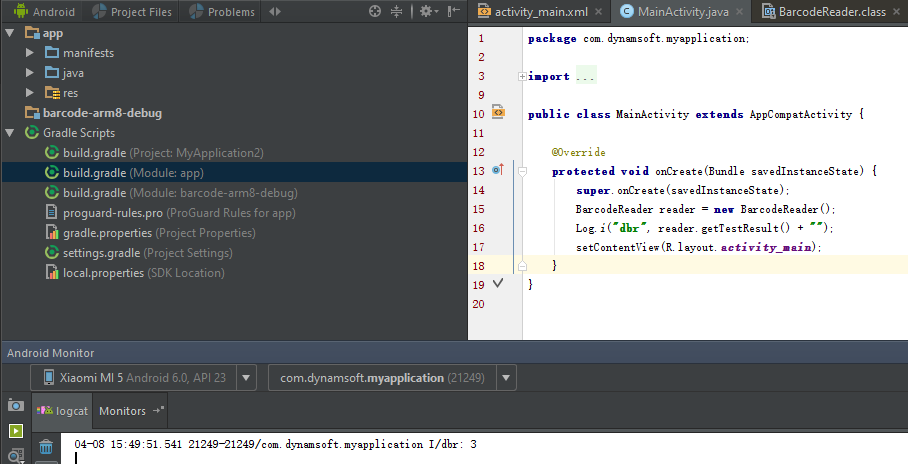Screen dimensions: 908x464
Task: Click the scroll from source target icon
Action: click(375, 12)
